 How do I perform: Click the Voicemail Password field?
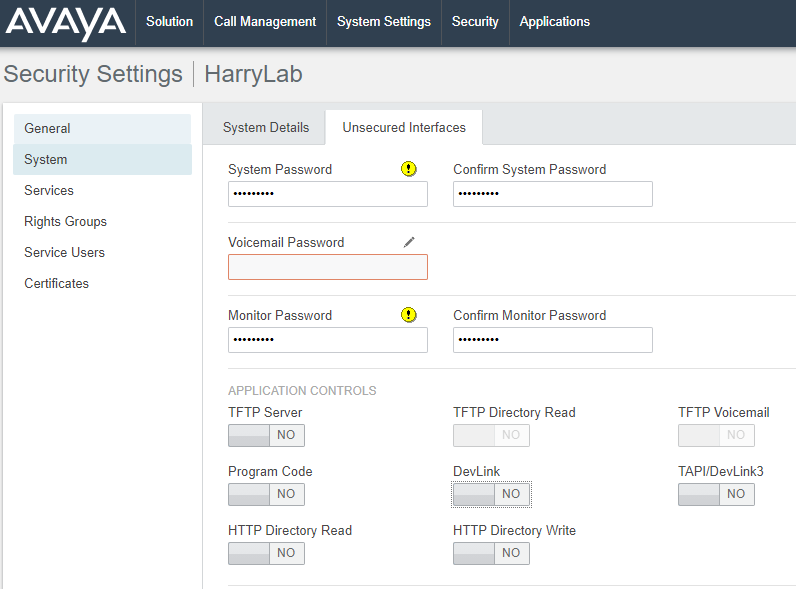[x=328, y=267]
